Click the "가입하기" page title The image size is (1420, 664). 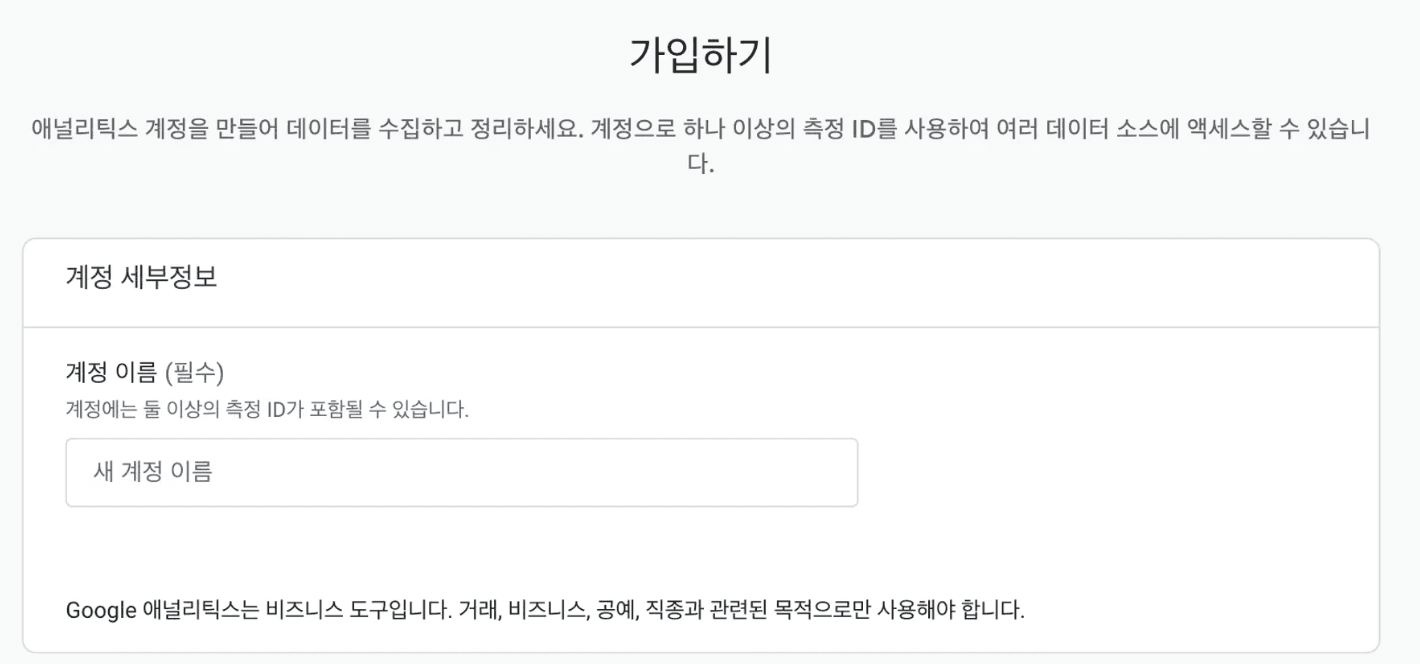(700, 56)
